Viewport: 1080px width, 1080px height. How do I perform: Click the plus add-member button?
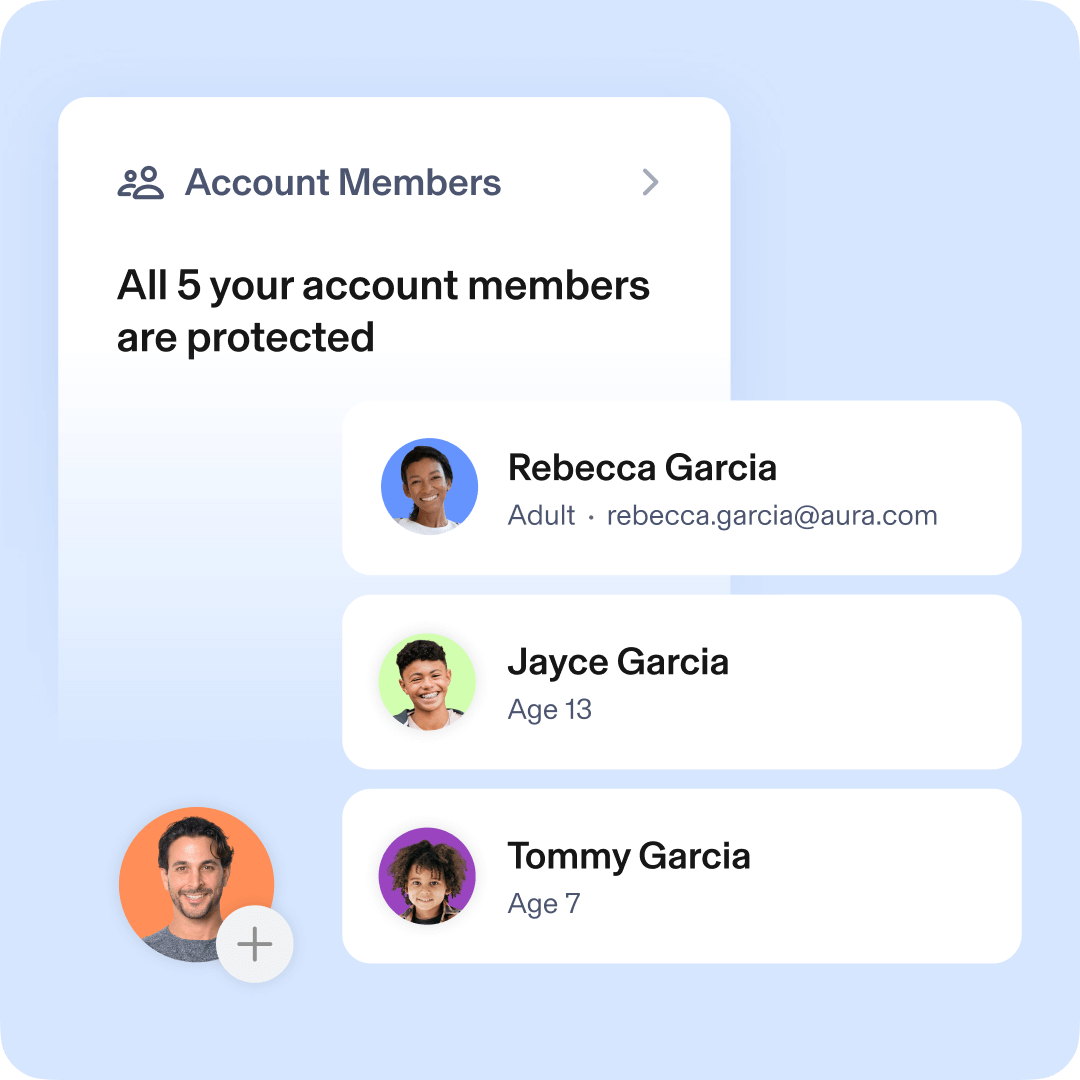coord(255,944)
